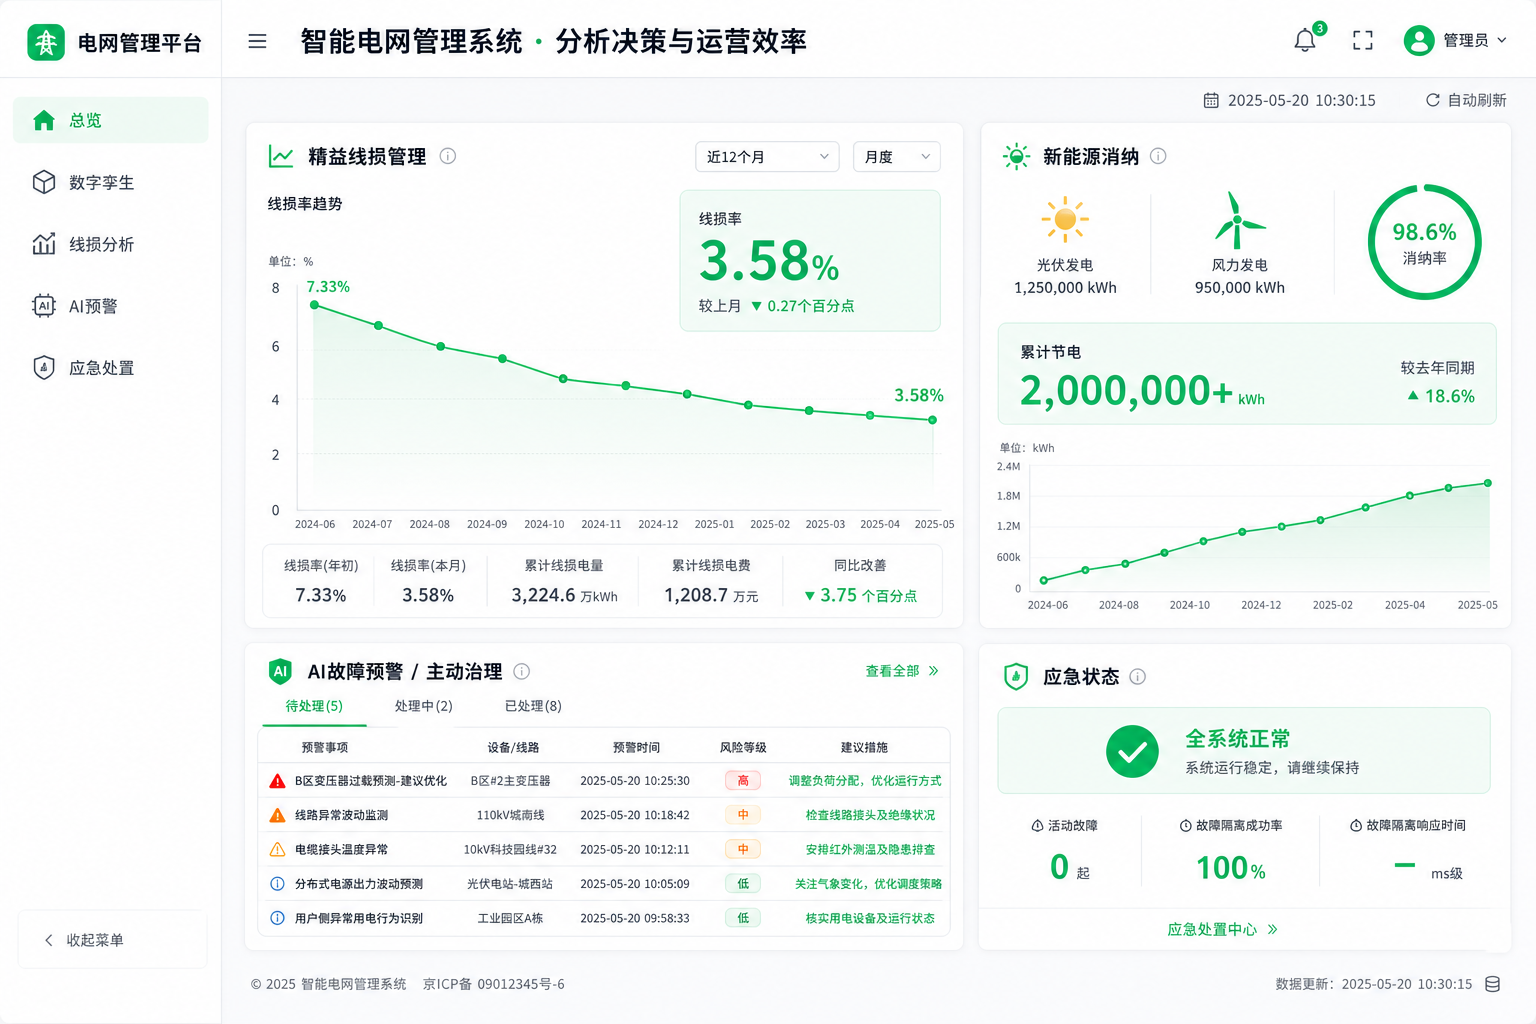
Task: Click the power grid platform logo icon
Action: pos(46,42)
